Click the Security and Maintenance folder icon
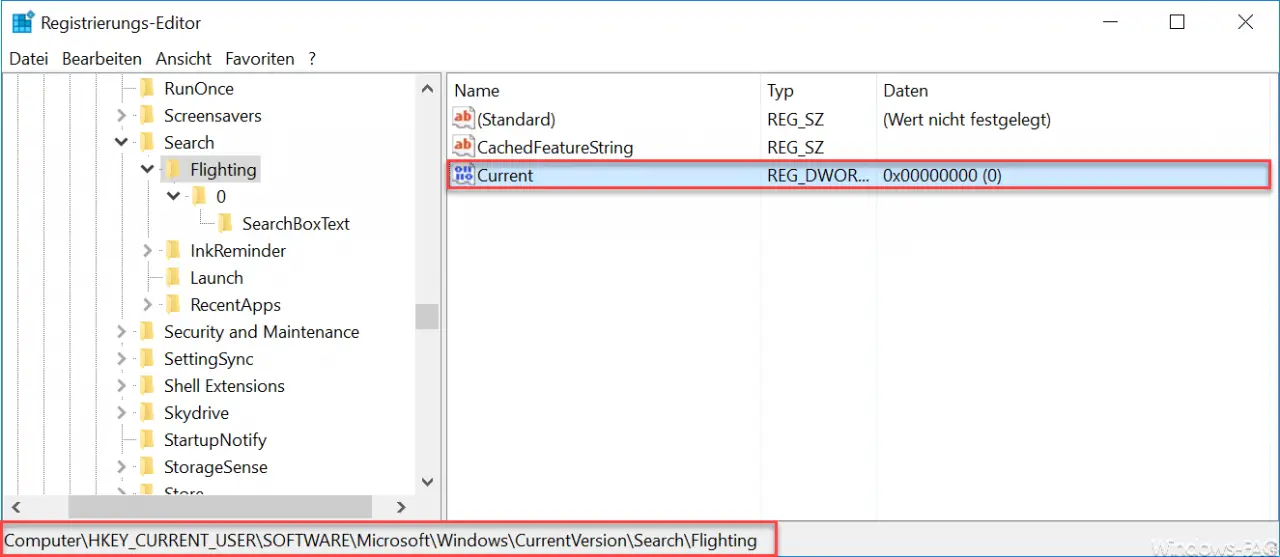This screenshot has height=557, width=1280. click(147, 331)
